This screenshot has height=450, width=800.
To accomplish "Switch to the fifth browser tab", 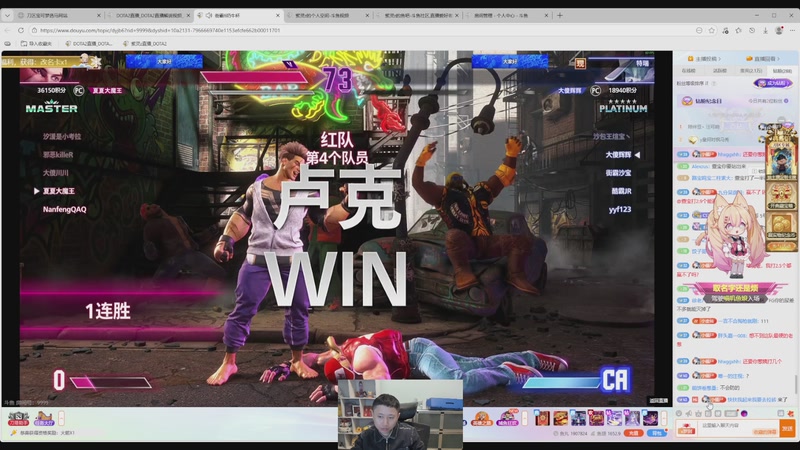I will click(x=417, y=15).
